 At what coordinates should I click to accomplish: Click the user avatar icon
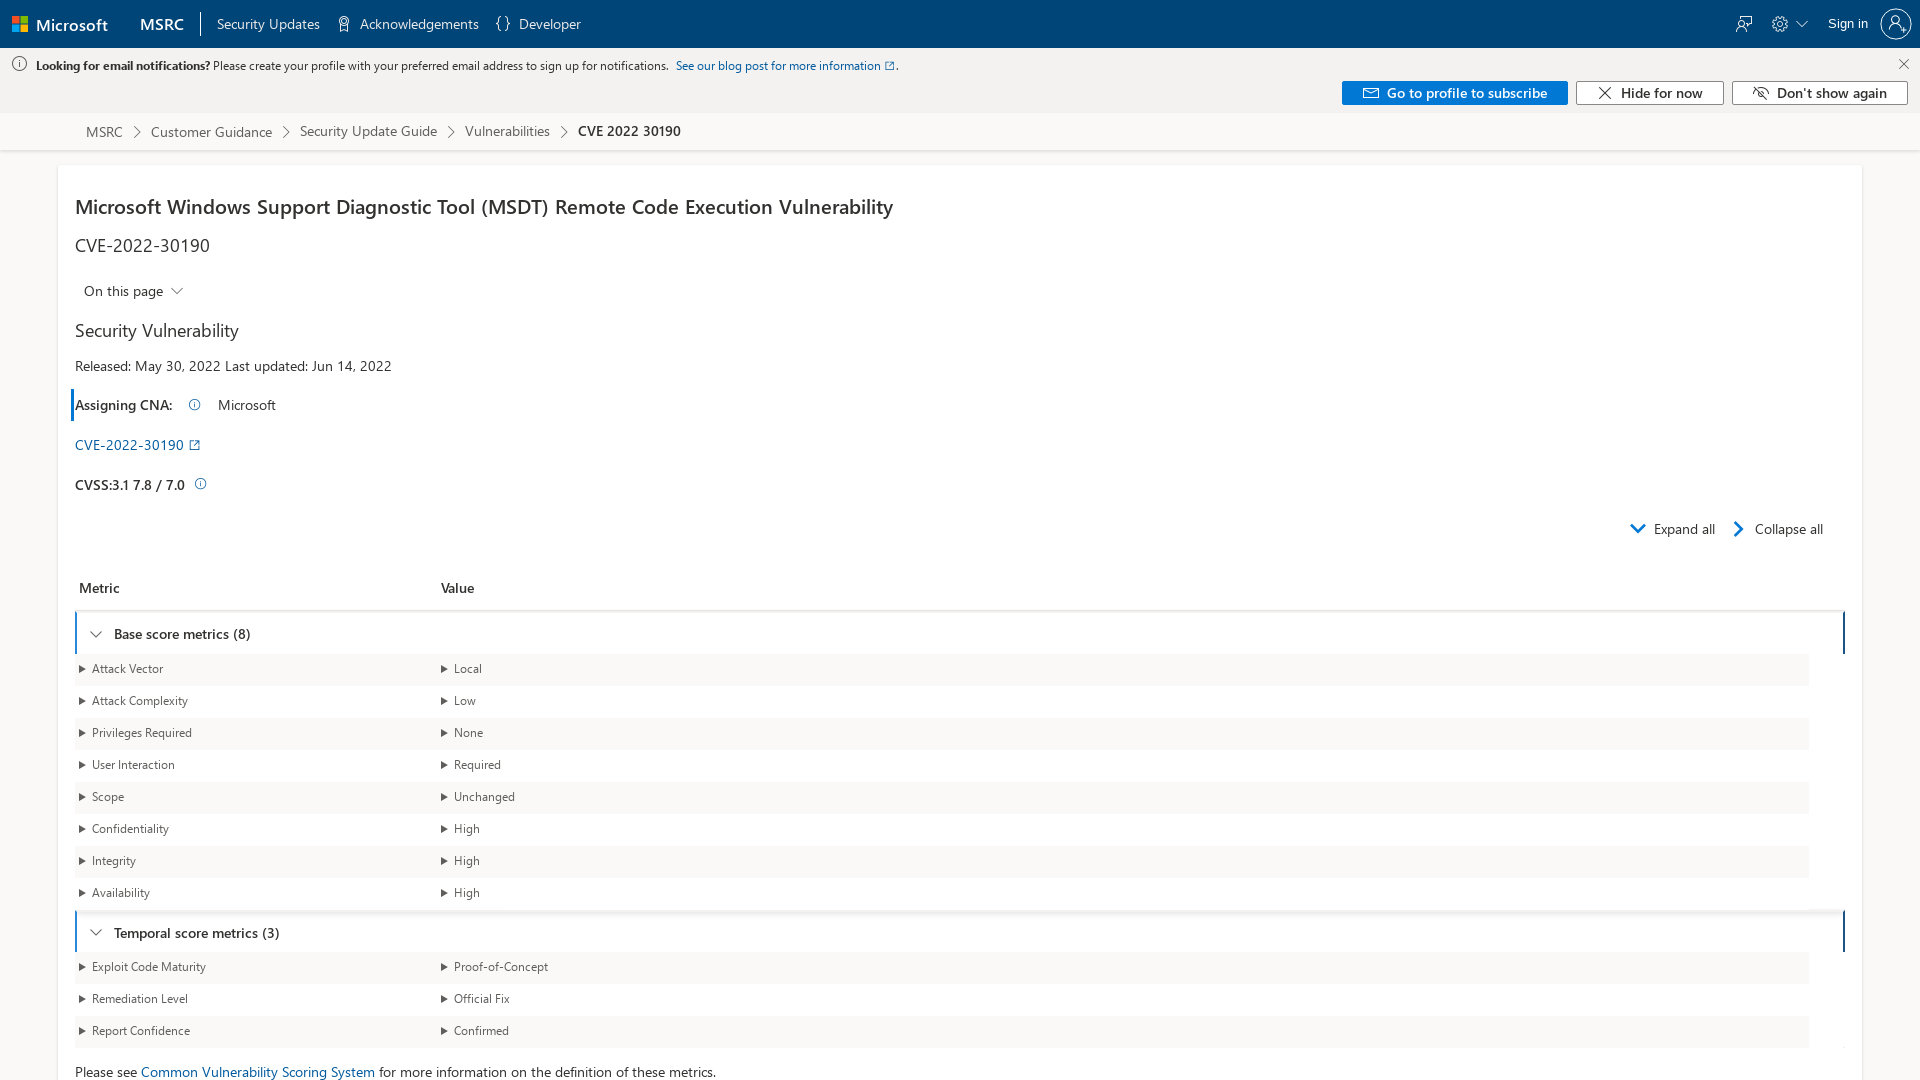1895,24
